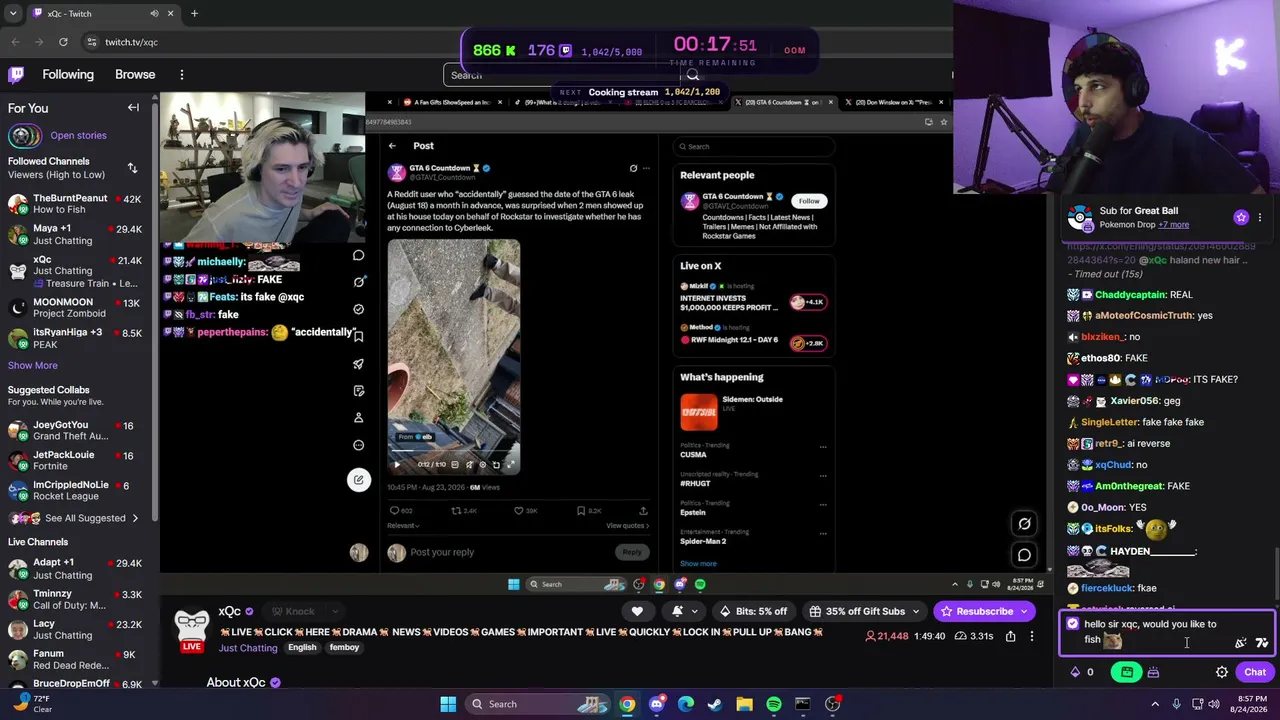Collapse the For You sidebar
The width and height of the screenshot is (1280, 720).
(133, 108)
